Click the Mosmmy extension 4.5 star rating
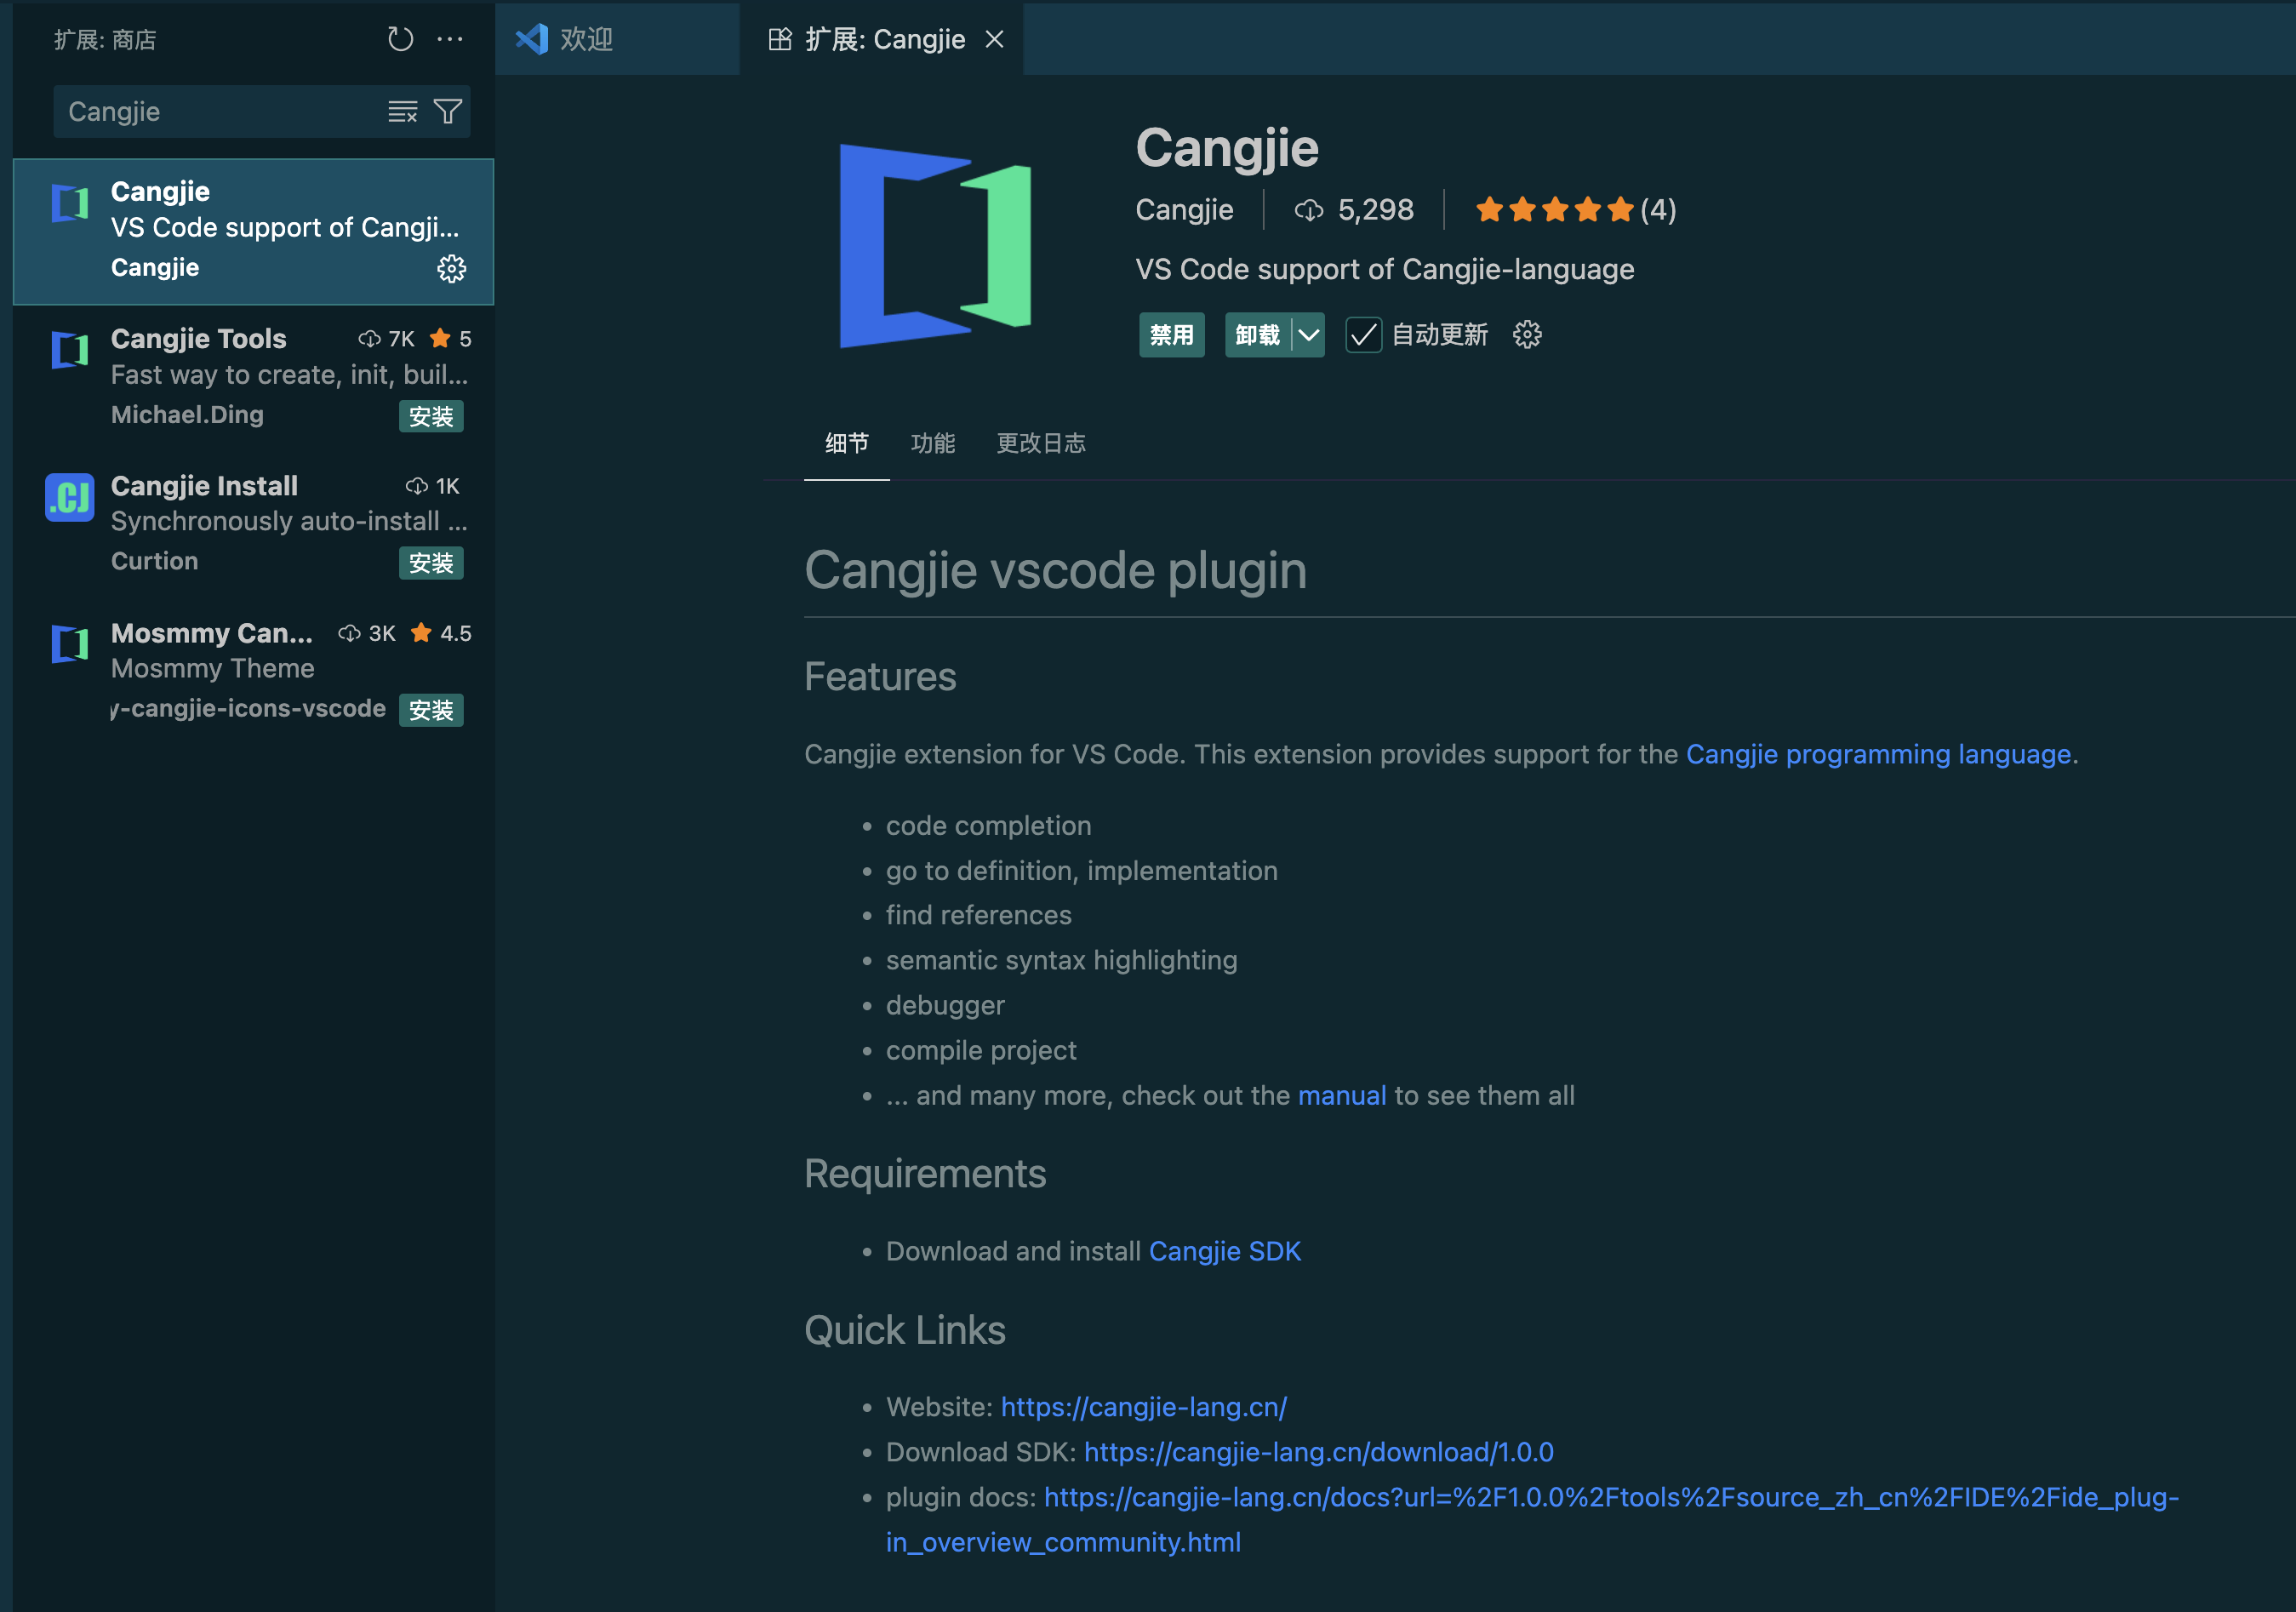The image size is (2296, 1612). [441, 633]
